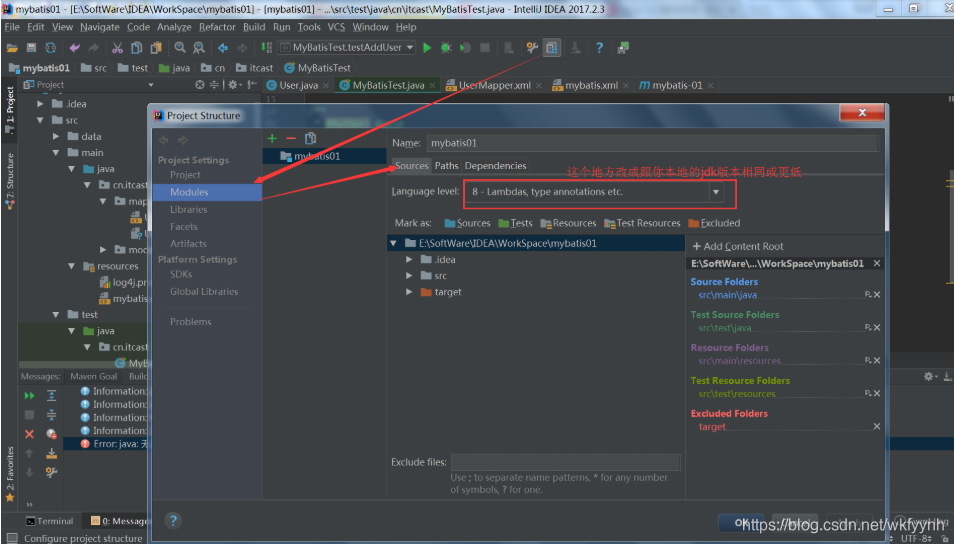Select Project under Project Settings

(x=186, y=175)
